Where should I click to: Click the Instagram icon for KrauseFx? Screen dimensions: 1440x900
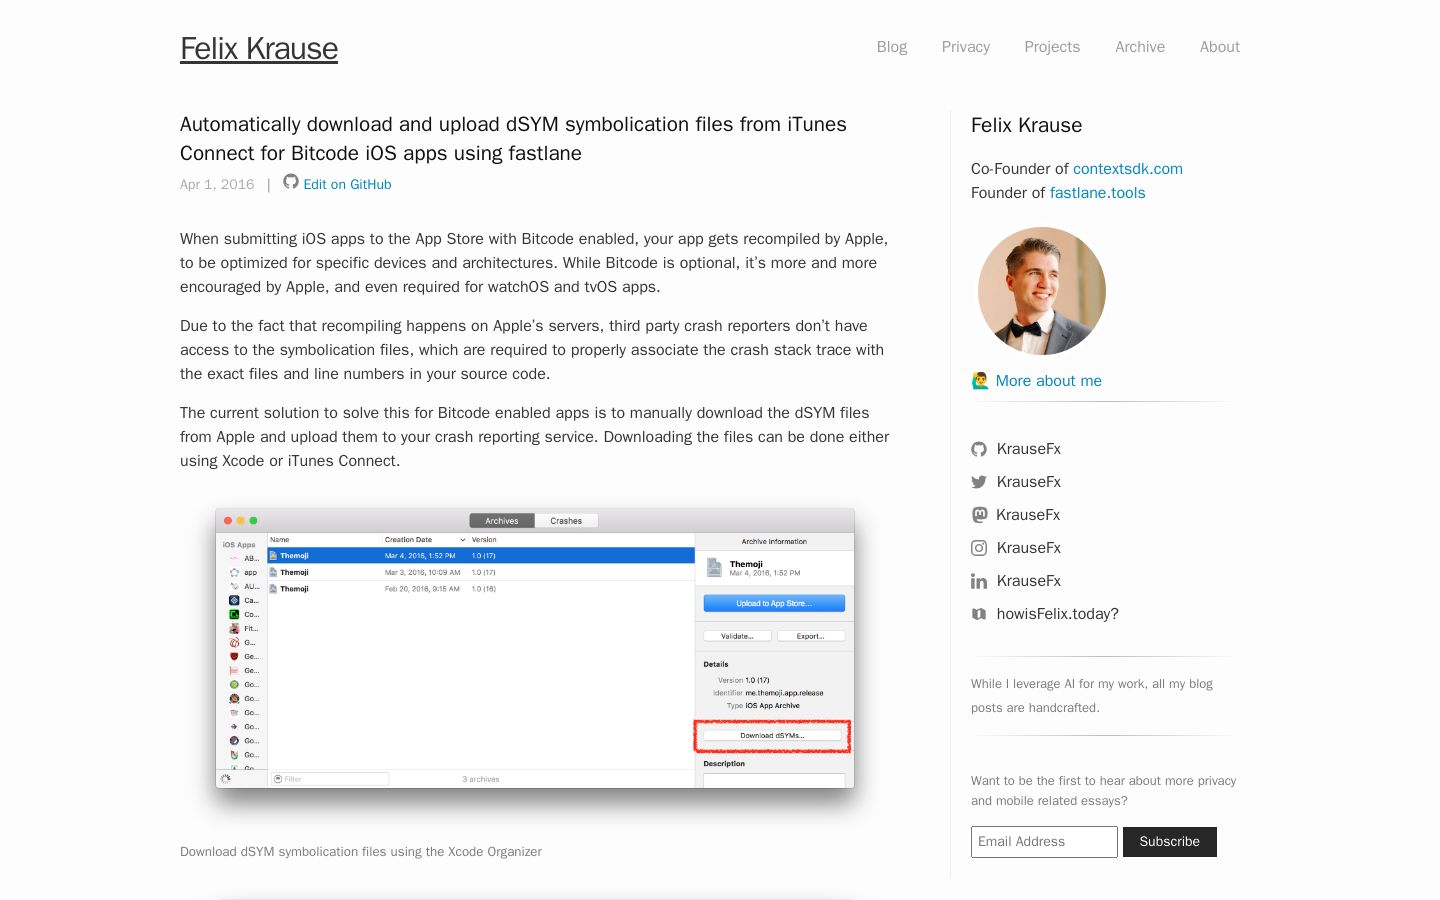pyautogui.click(x=979, y=548)
